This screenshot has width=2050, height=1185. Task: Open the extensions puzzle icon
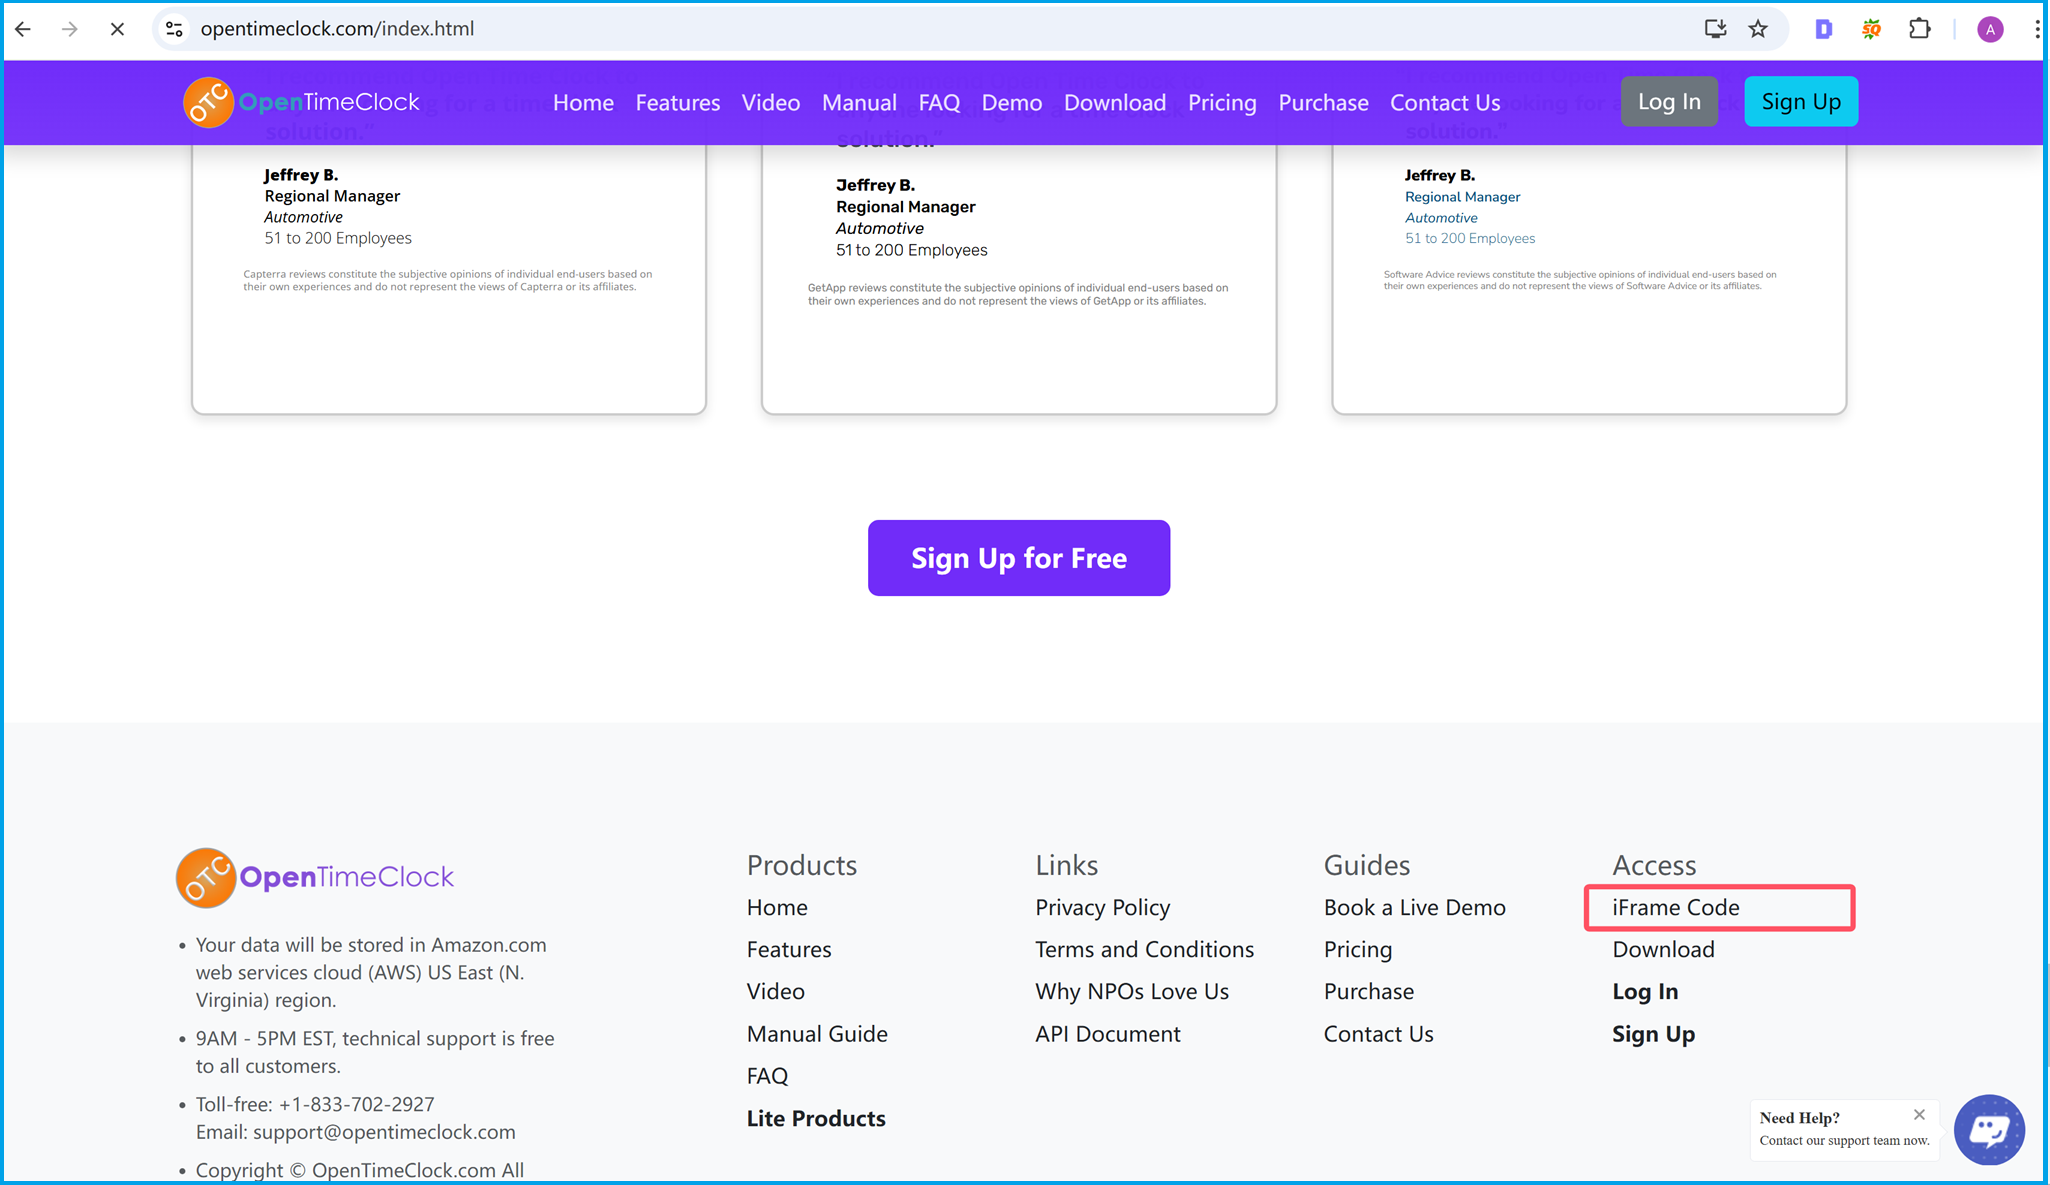[x=1919, y=29]
